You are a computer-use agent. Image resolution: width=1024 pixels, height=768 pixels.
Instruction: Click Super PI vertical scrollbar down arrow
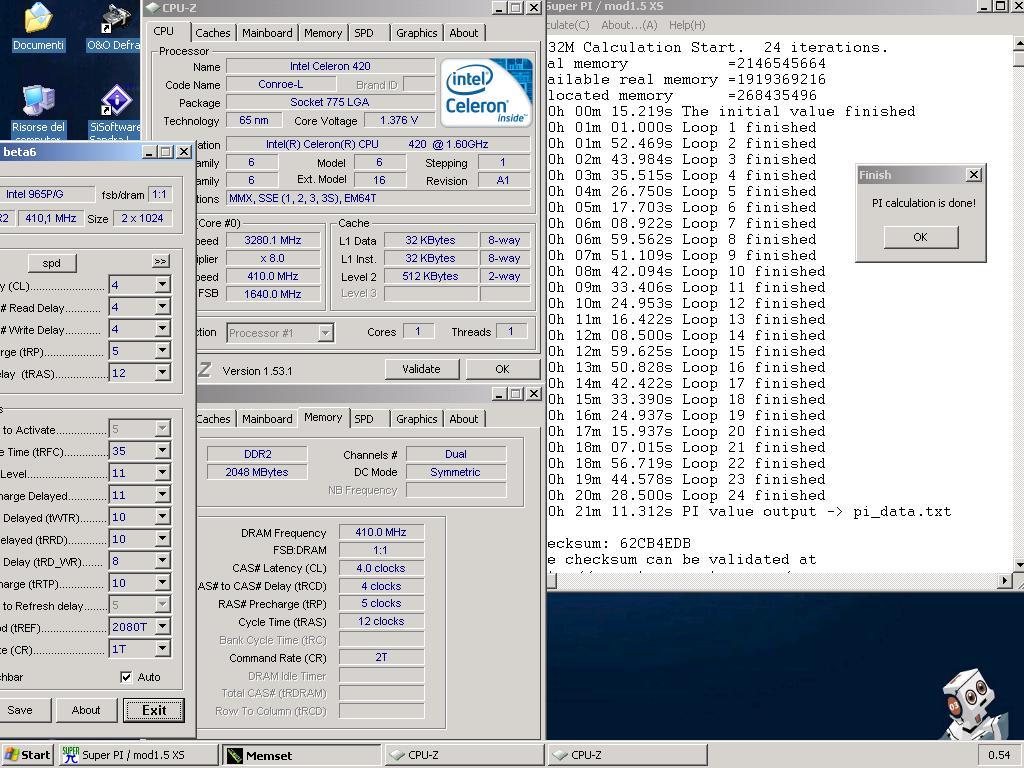coord(1019,564)
